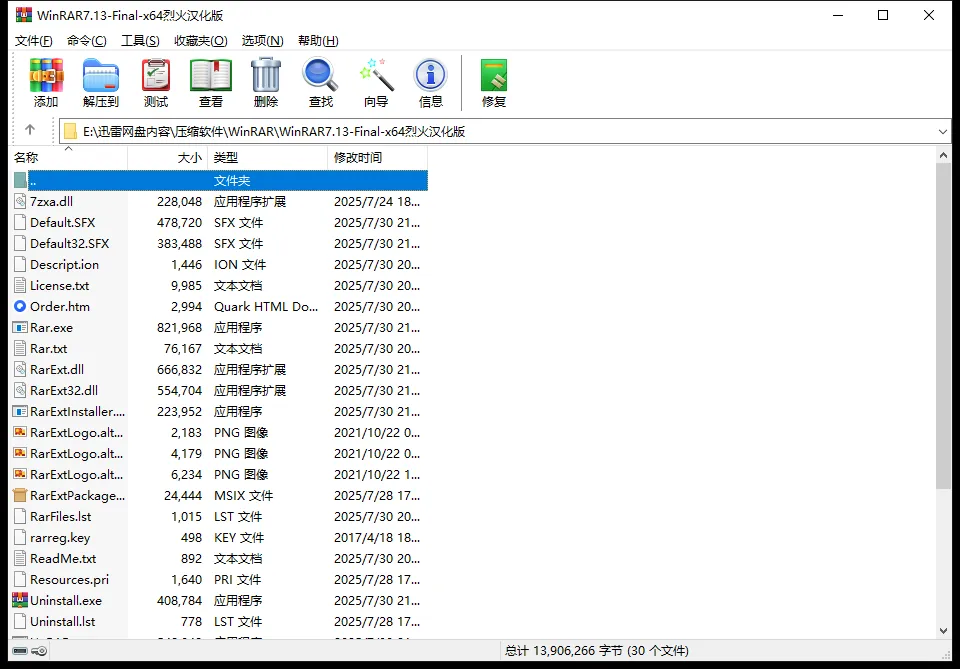This screenshot has height=669, width=960.
Task: Click the Quark HTML Do... type cell
Action: point(266,307)
